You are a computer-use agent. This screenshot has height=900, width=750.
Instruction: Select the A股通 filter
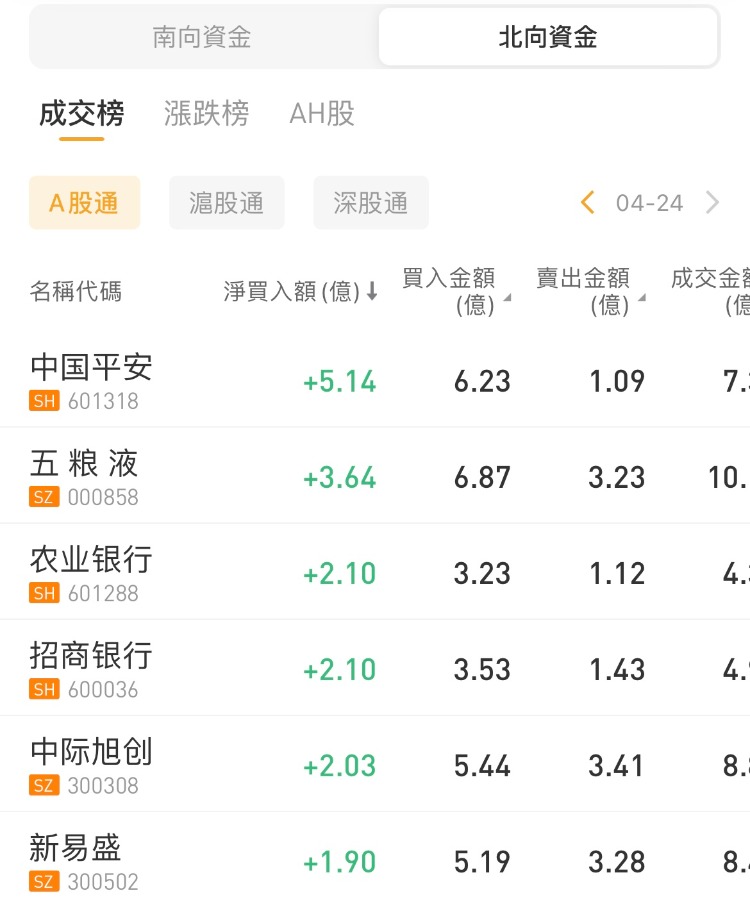(x=84, y=203)
